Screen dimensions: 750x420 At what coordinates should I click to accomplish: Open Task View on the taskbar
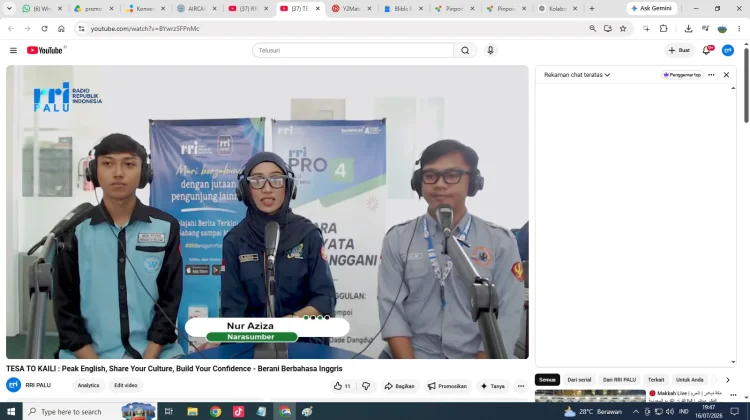168,411
